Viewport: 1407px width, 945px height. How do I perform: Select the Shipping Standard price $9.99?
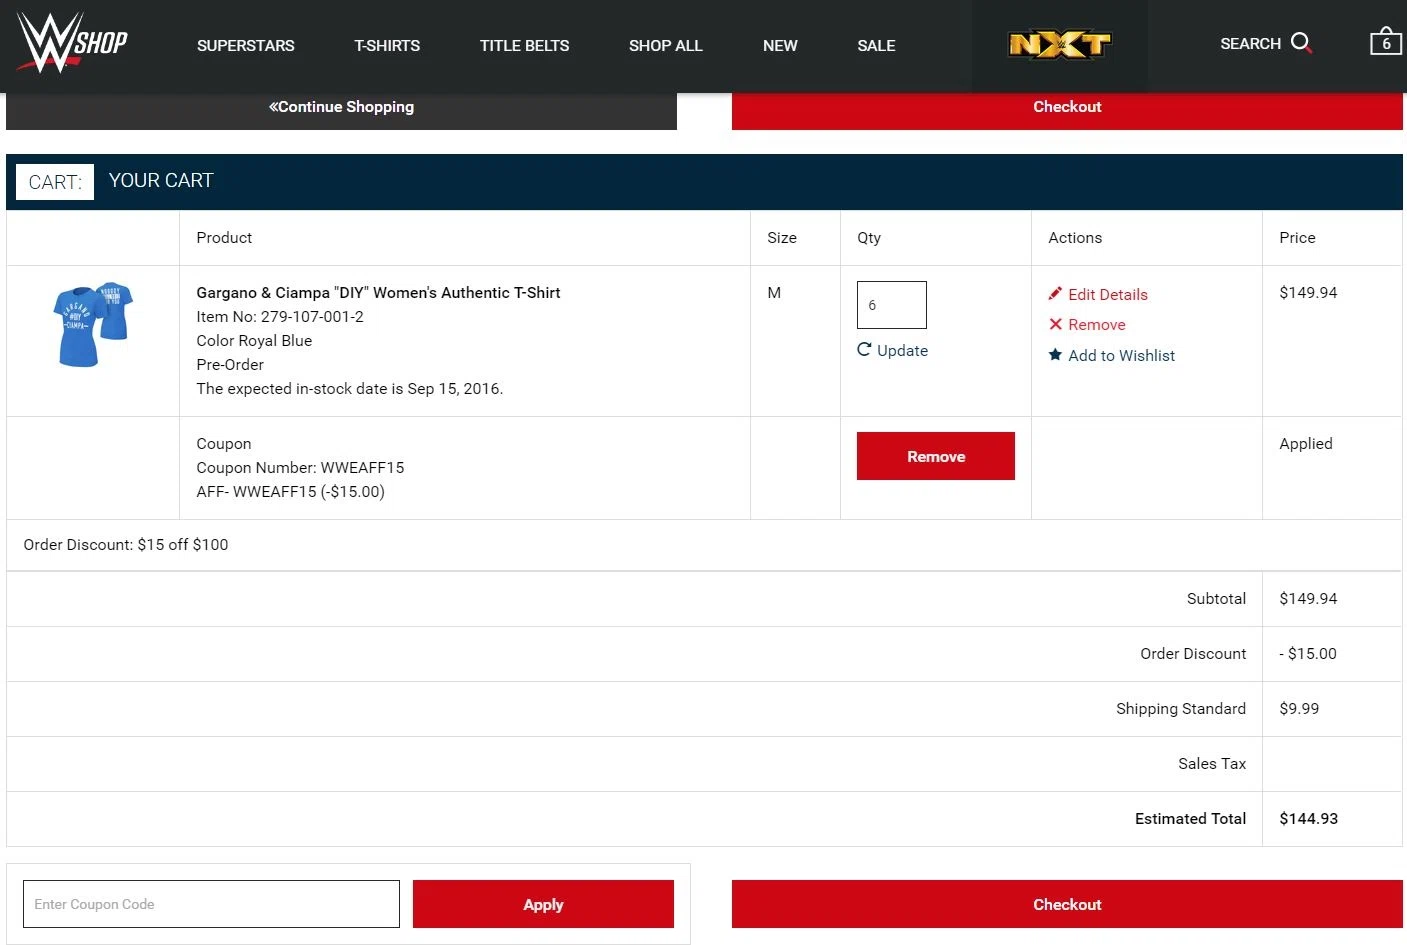pos(1299,708)
